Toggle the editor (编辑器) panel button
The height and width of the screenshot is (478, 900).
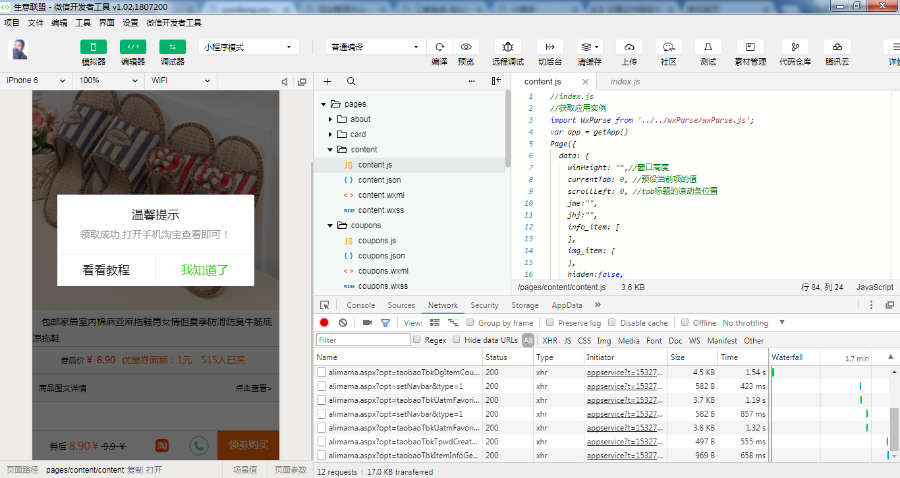pos(133,47)
